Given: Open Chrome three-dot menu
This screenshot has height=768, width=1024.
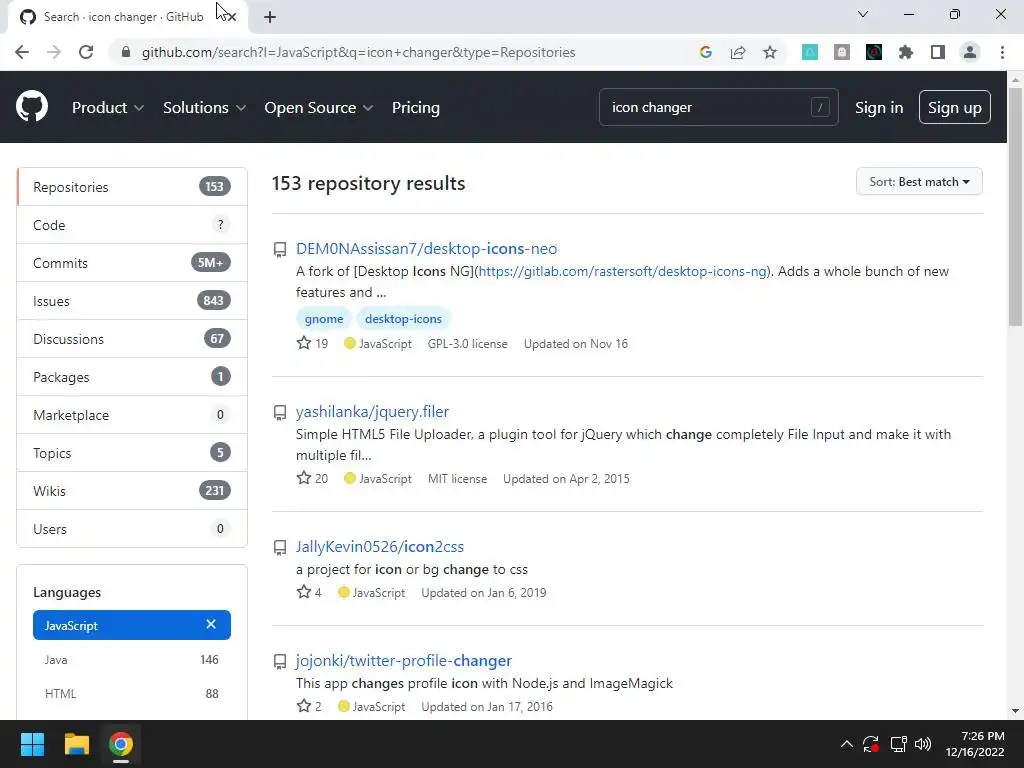Looking at the screenshot, I should [1002, 52].
